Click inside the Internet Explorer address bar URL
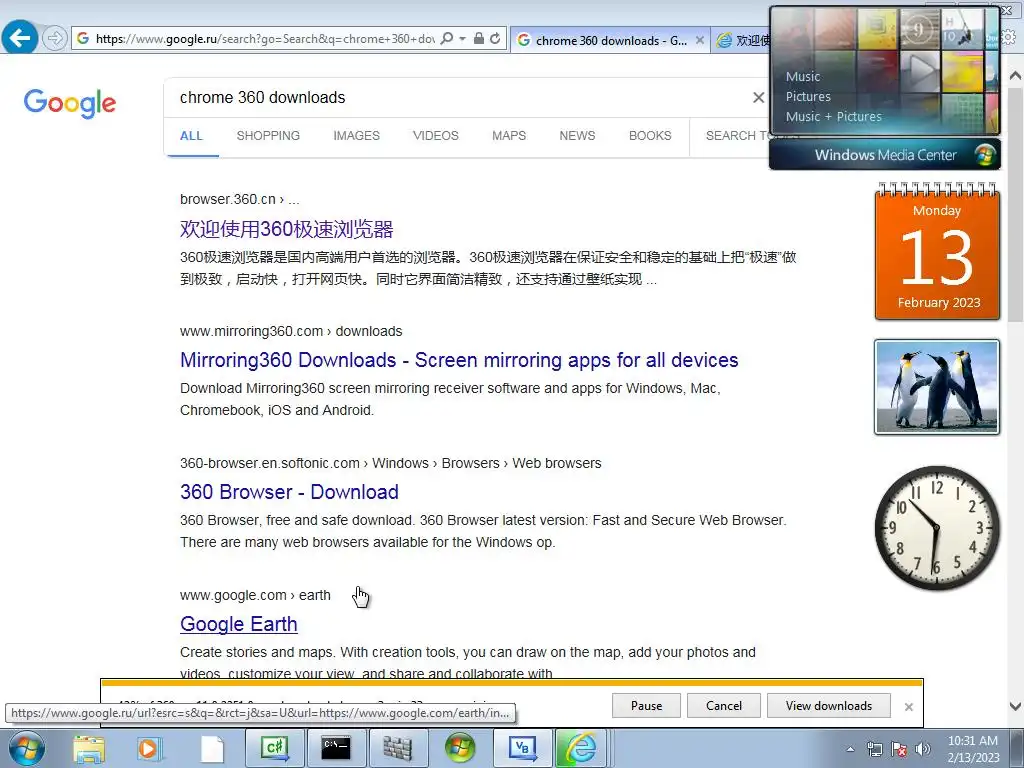 click(264, 39)
